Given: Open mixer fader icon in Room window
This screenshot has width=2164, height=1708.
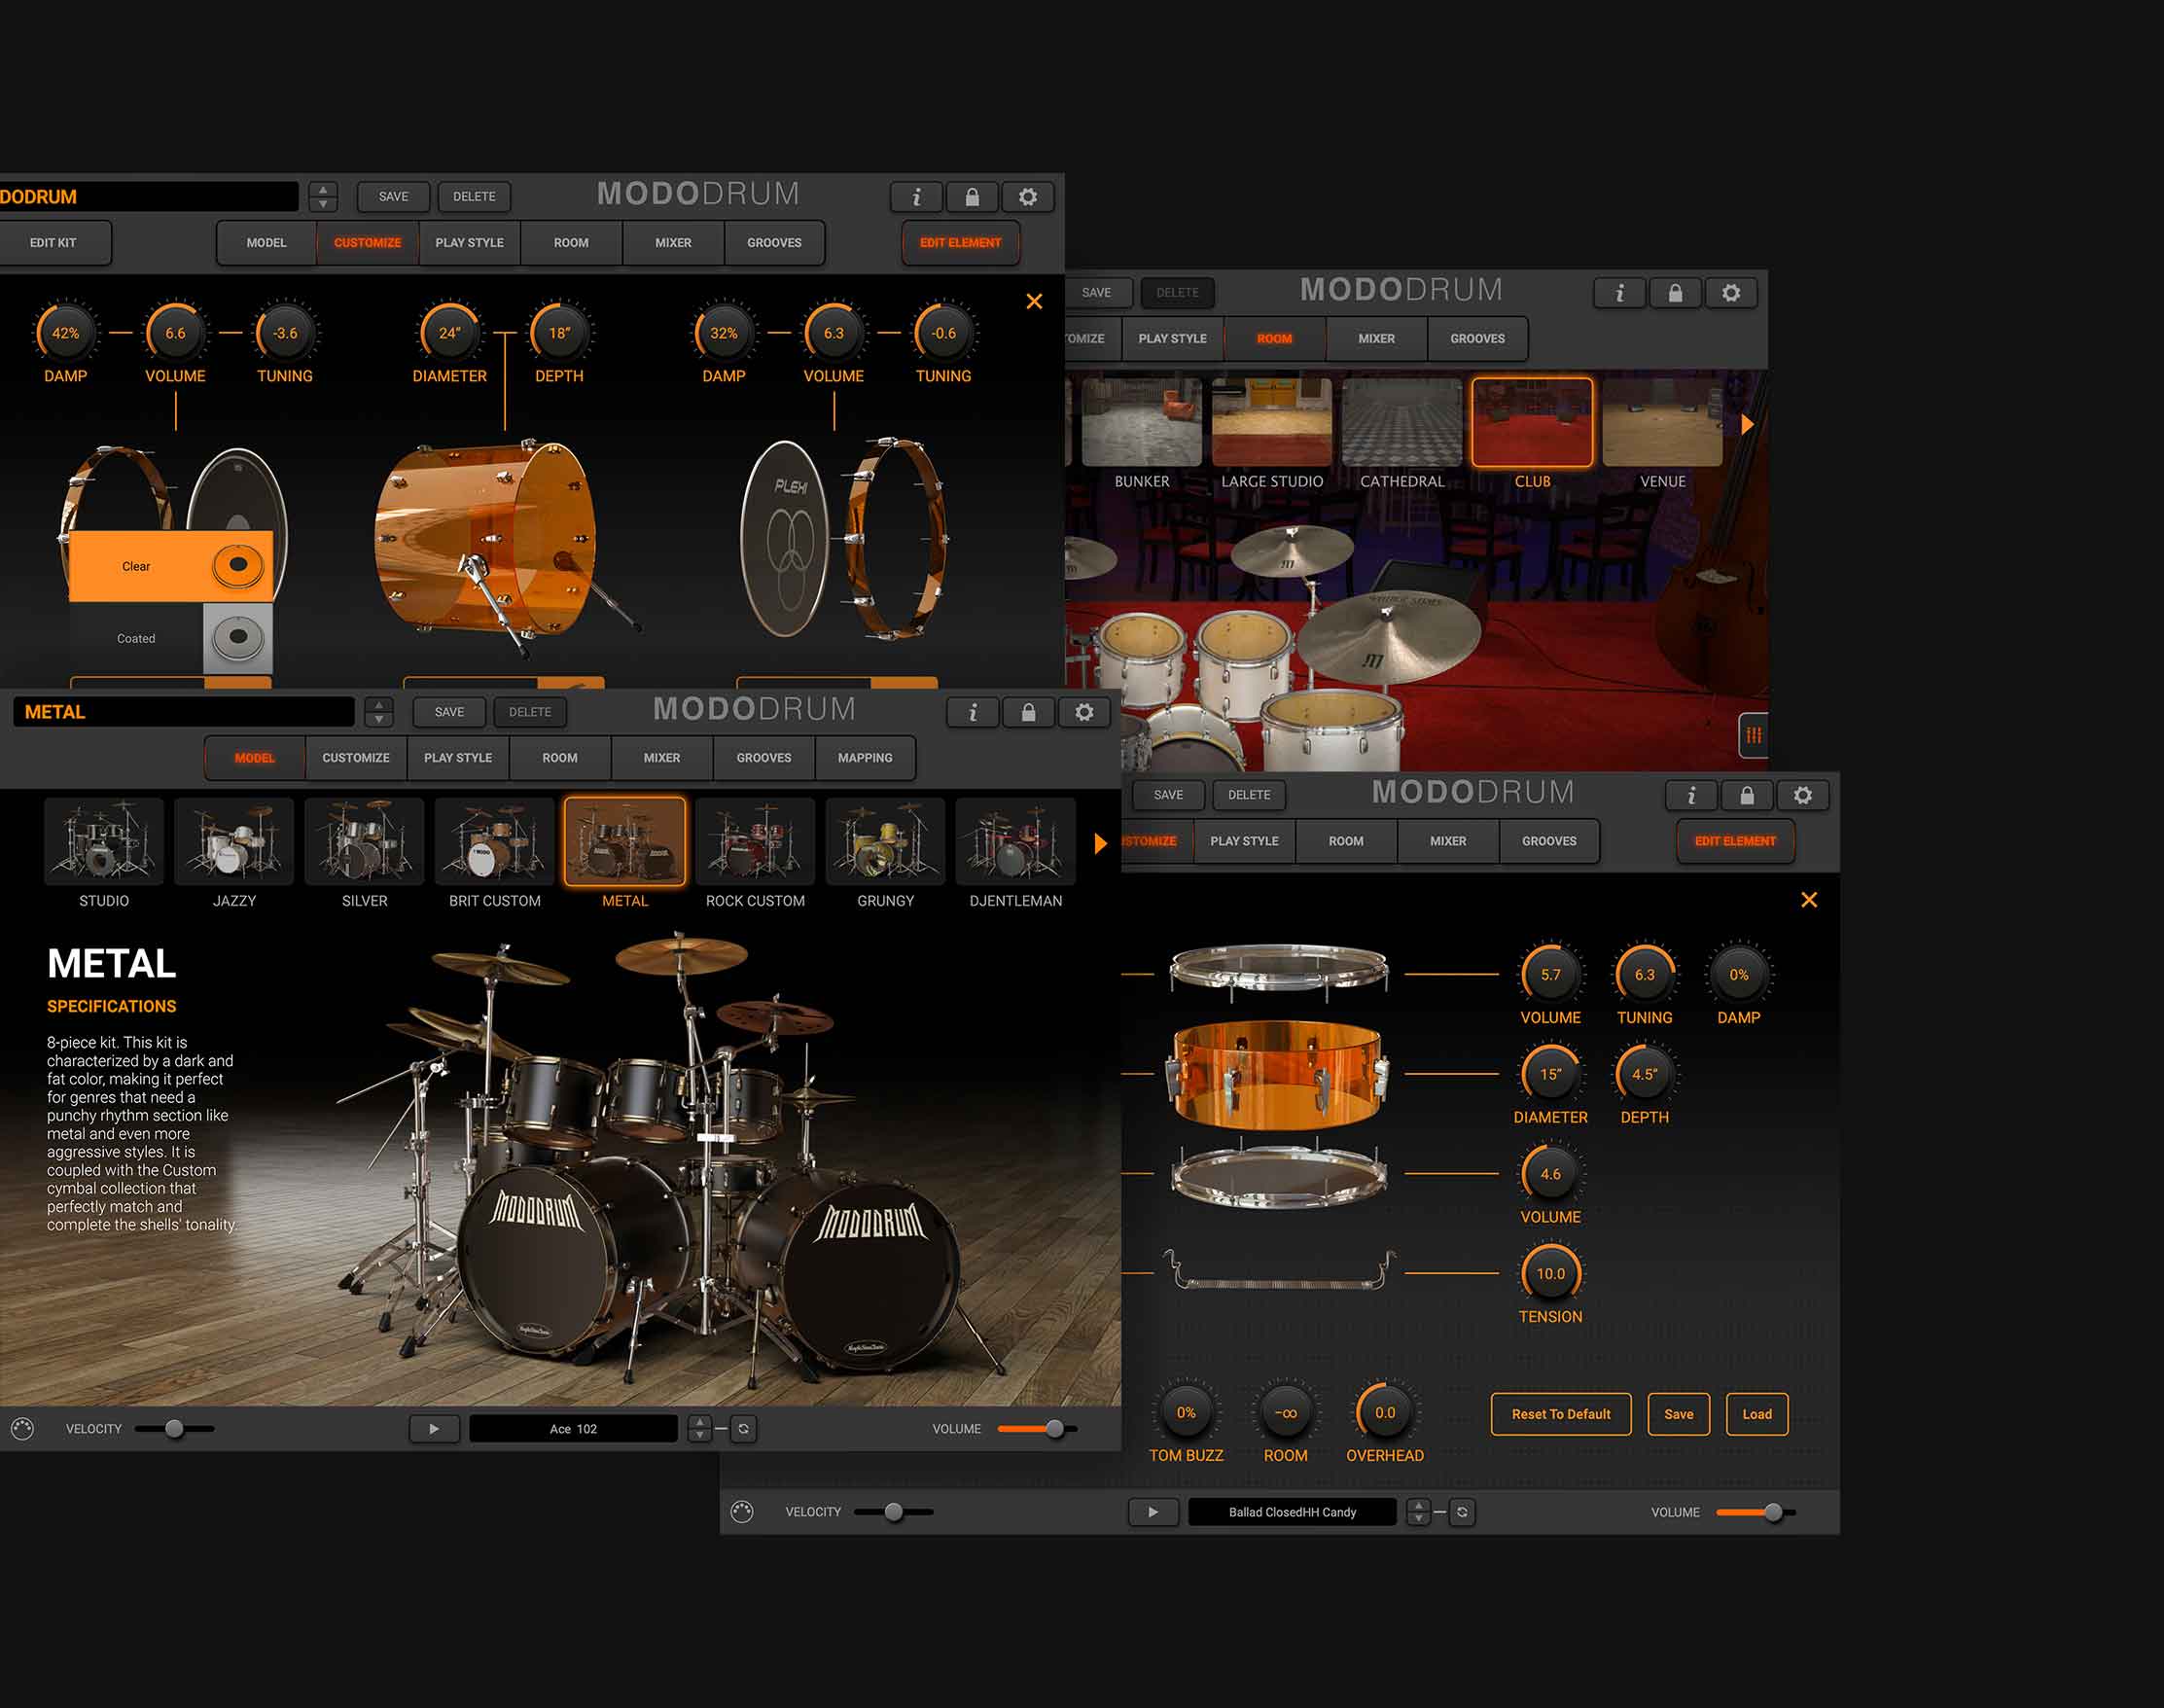Looking at the screenshot, I should click(1753, 736).
